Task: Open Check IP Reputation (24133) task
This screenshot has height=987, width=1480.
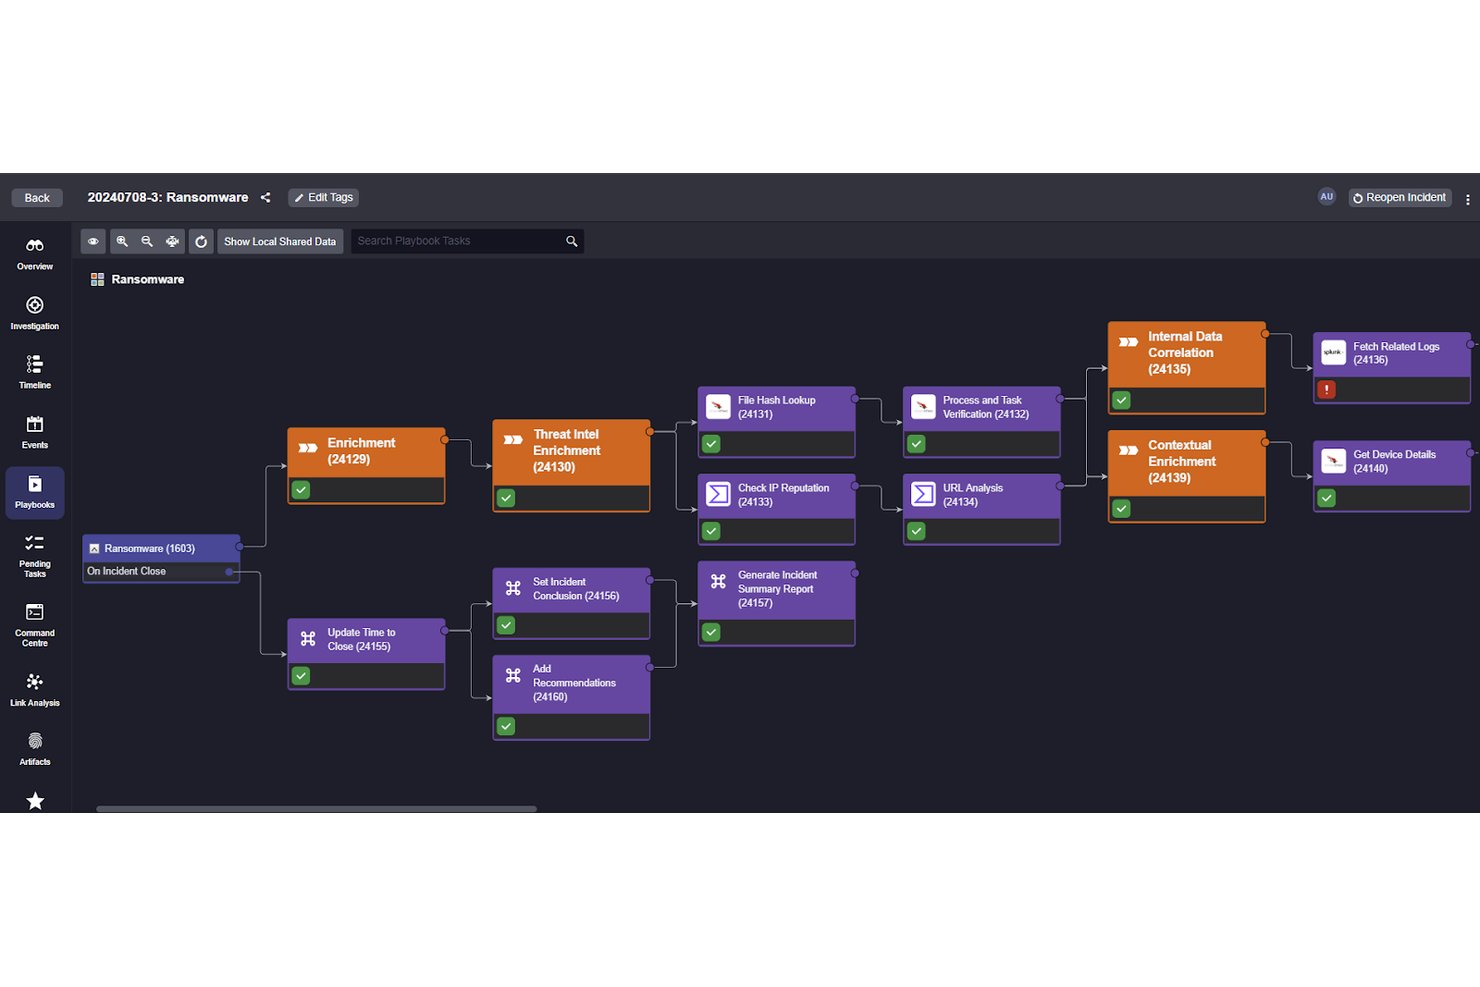Action: pyautogui.click(x=776, y=509)
